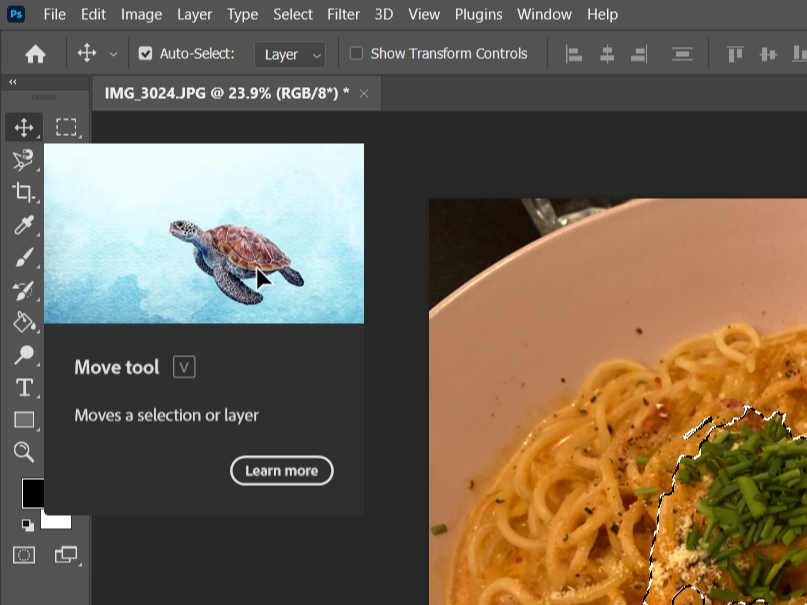Viewport: 807px width, 605px height.
Task: Open the Help menu
Action: [x=603, y=14]
